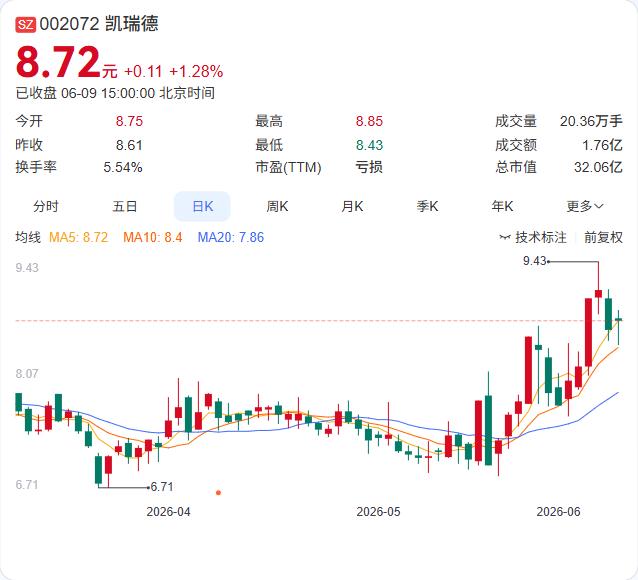Click the 9.43 high-point chart marker

pyautogui.click(x=535, y=260)
